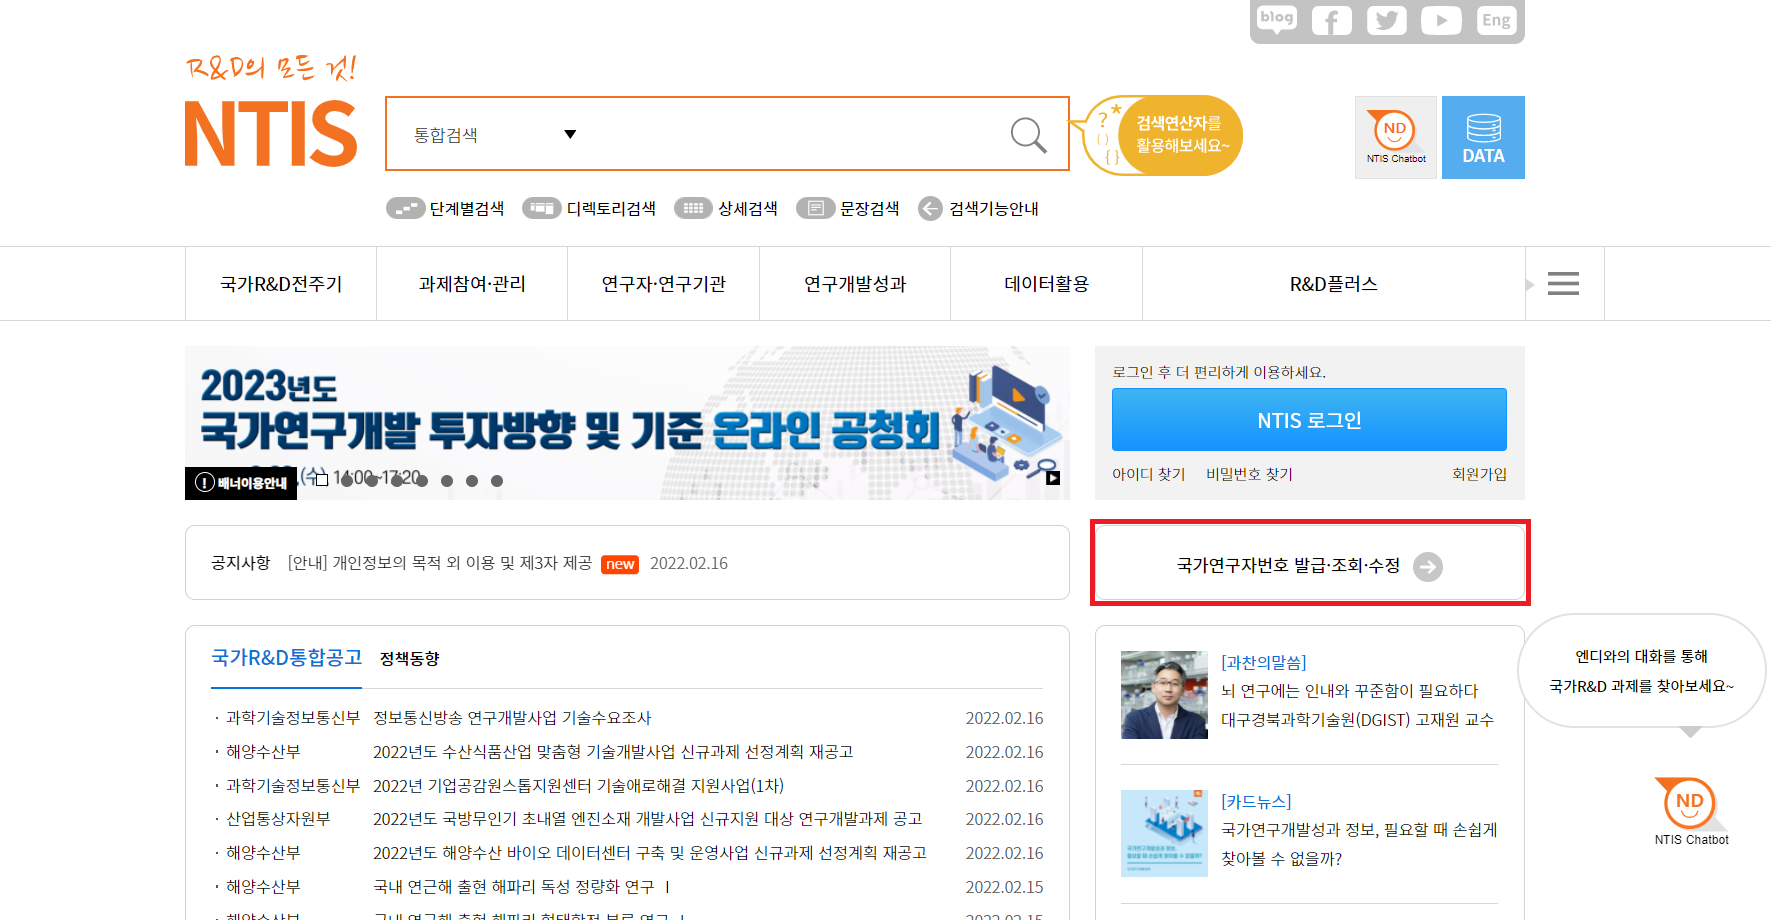This screenshot has height=920, width=1771.
Task: Expand the 통합검색 search category dropdown
Action: [496, 134]
